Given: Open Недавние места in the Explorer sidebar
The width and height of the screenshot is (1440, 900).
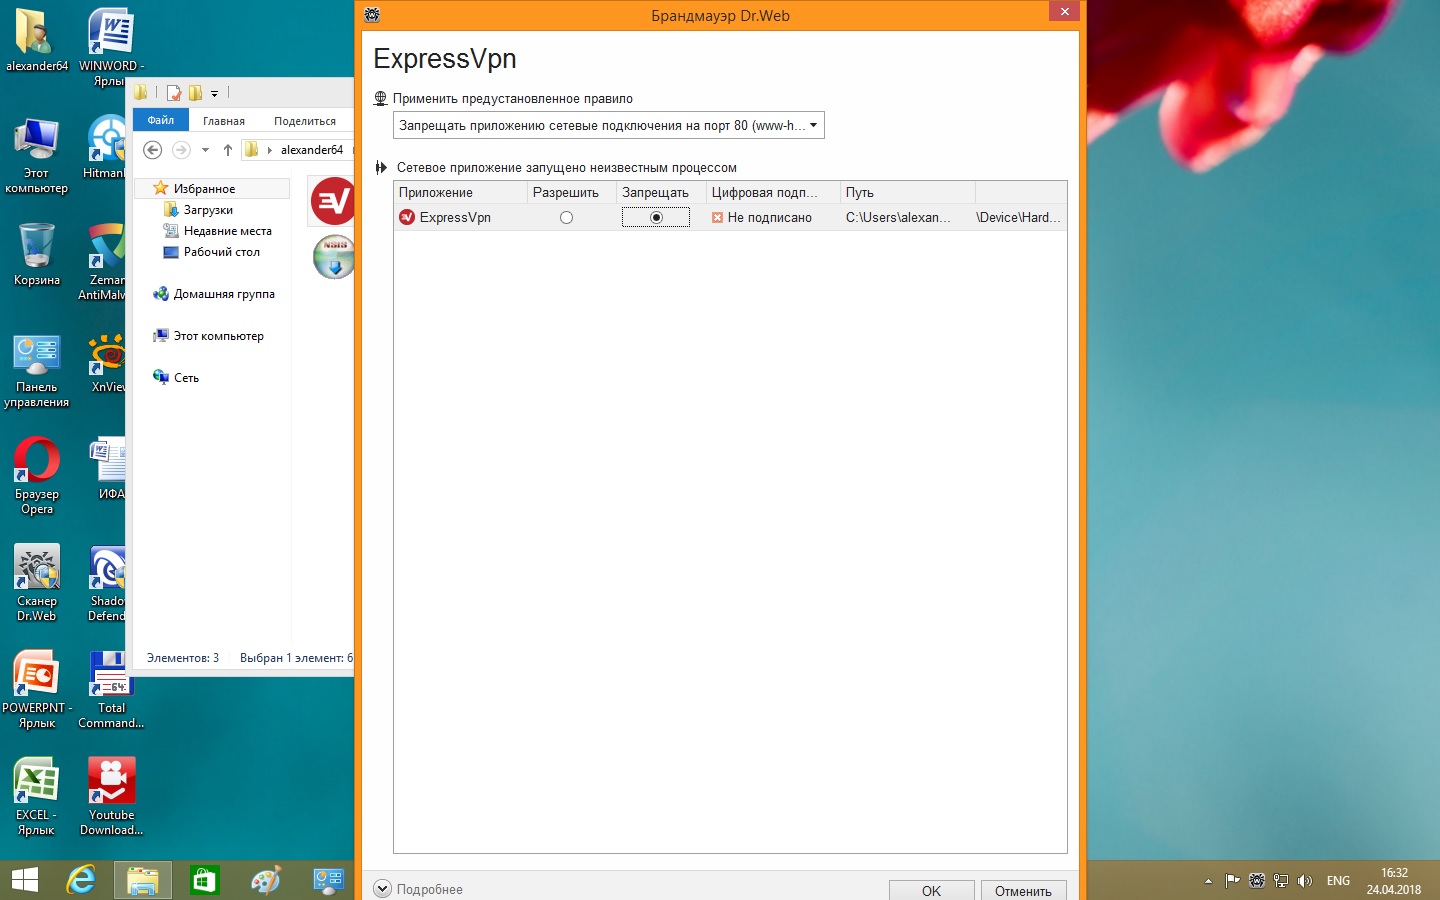Looking at the screenshot, I should pos(227,231).
